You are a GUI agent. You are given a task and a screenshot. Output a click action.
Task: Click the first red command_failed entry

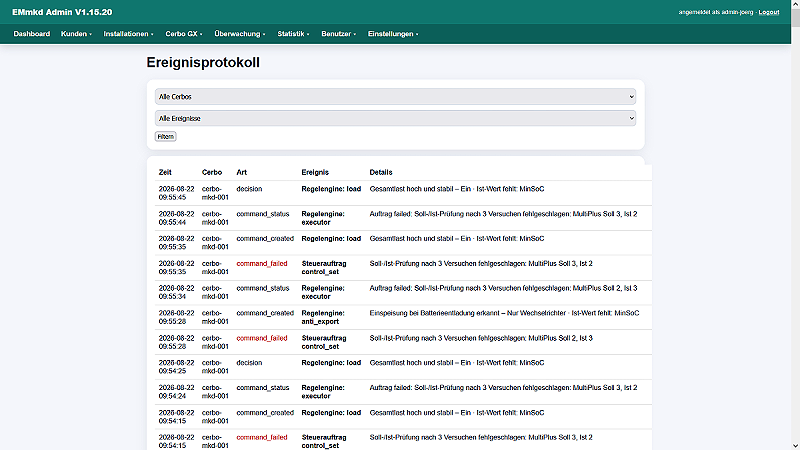pos(262,264)
